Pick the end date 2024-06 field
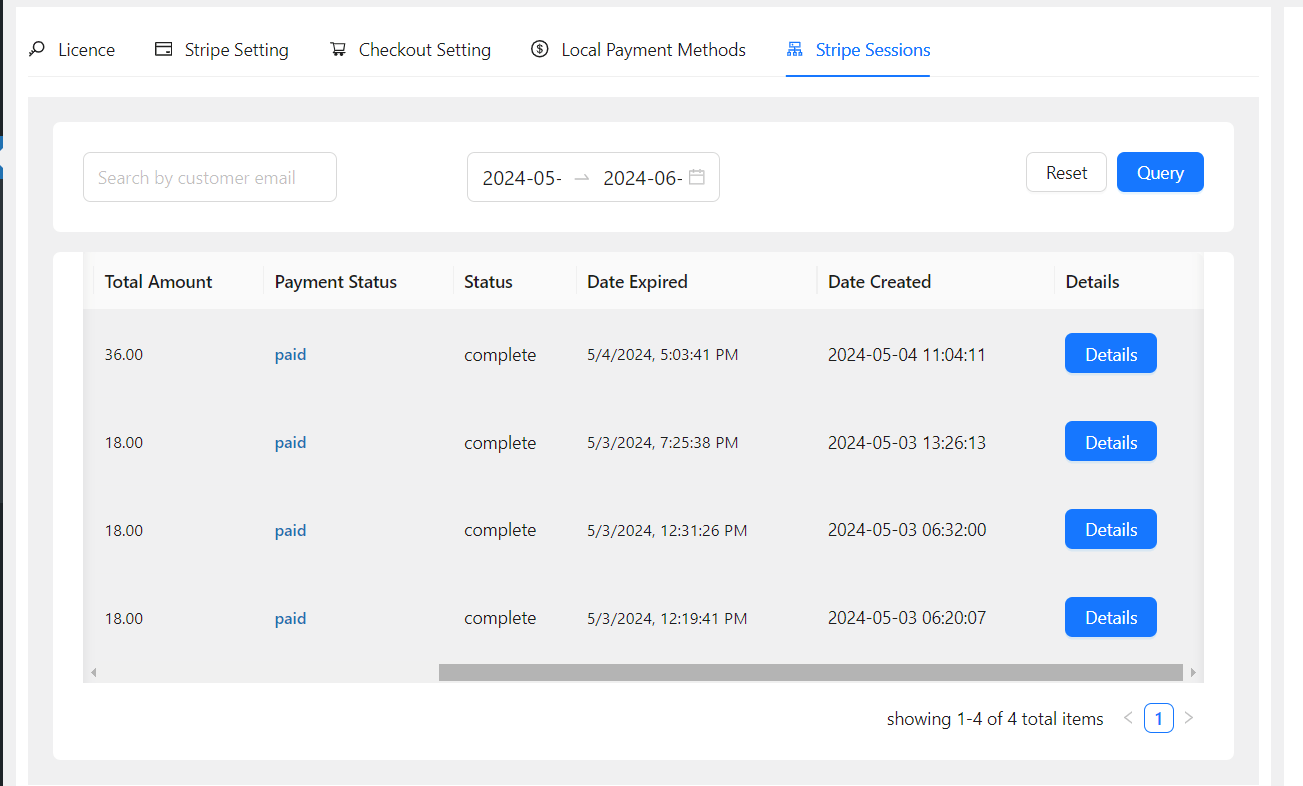 click(x=642, y=178)
